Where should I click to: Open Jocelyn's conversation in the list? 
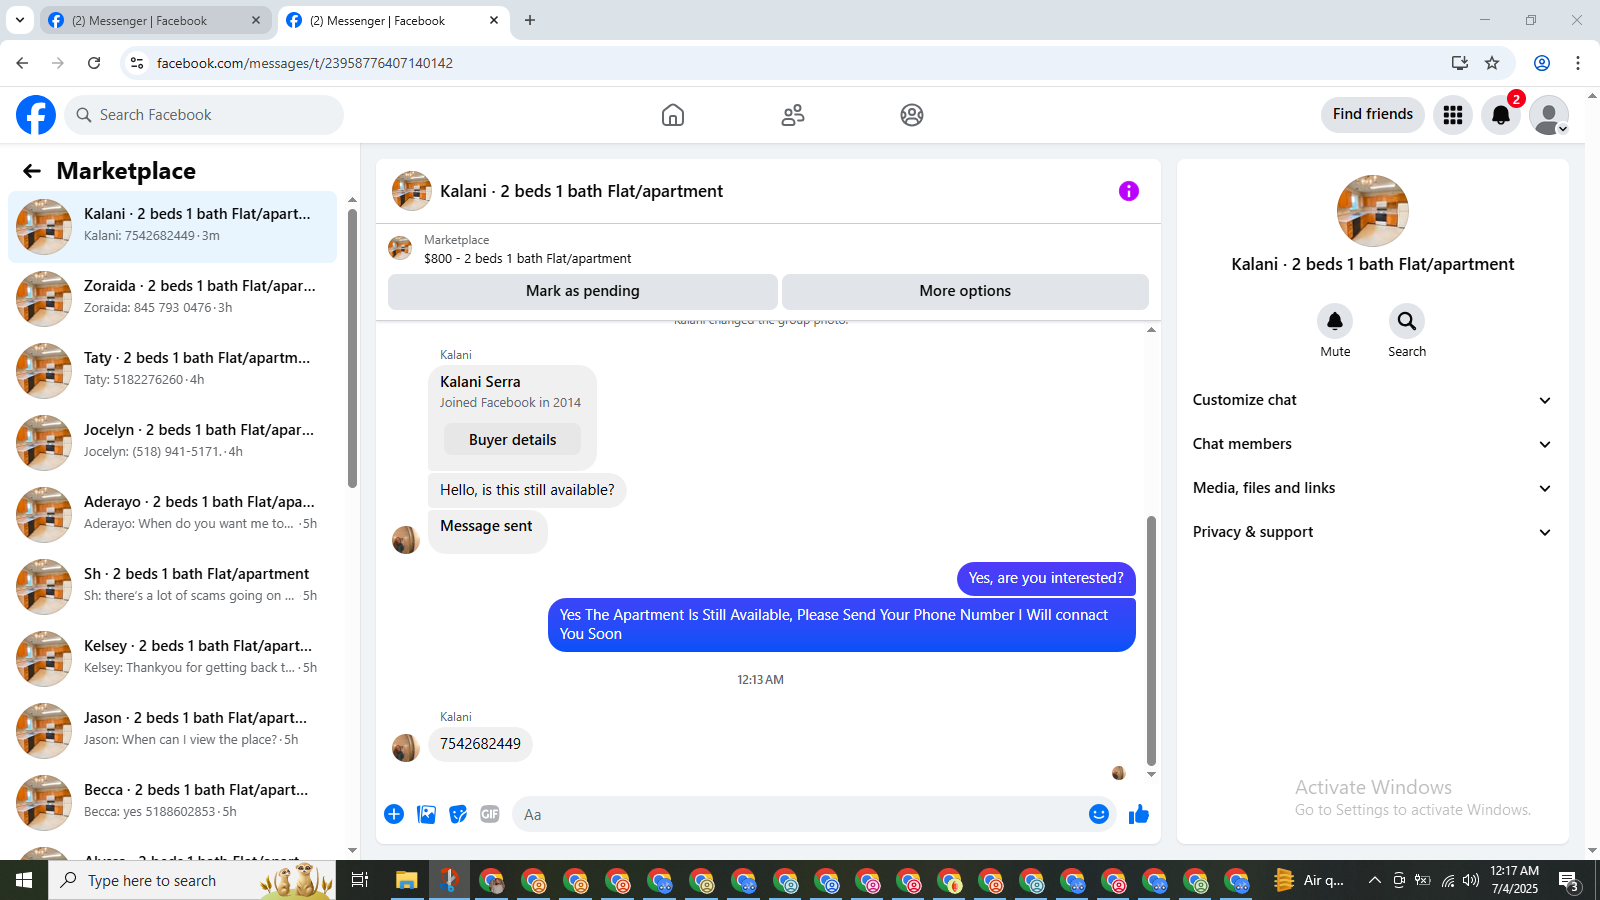click(172, 442)
